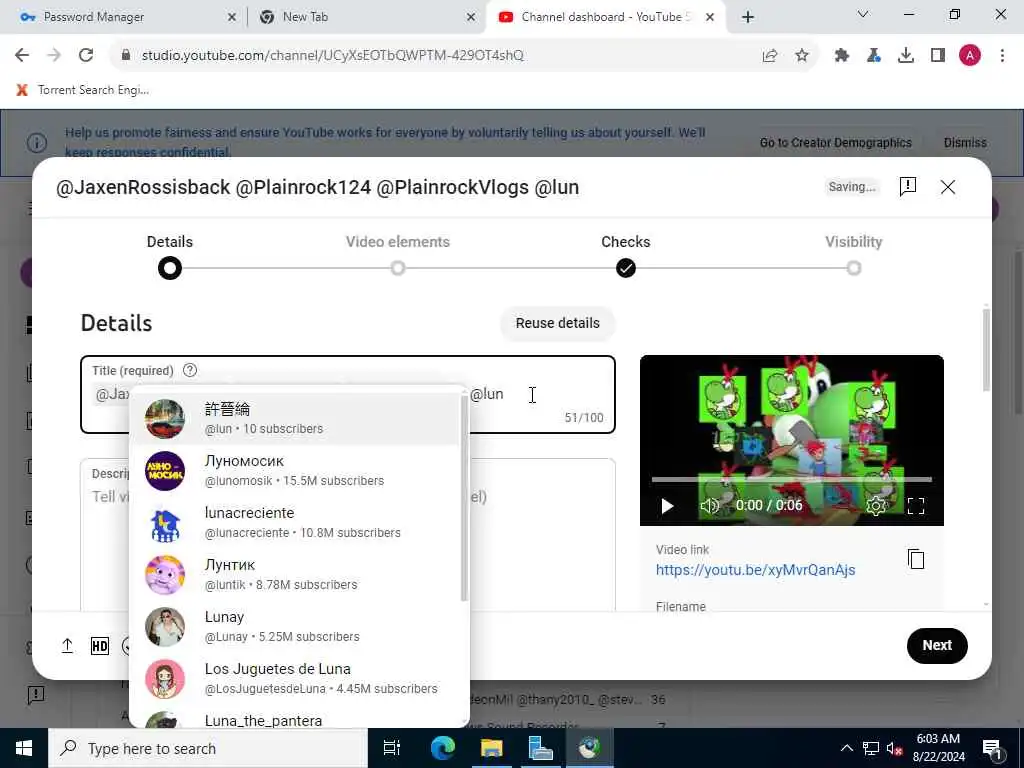Click the HD processing status icon

click(100, 646)
